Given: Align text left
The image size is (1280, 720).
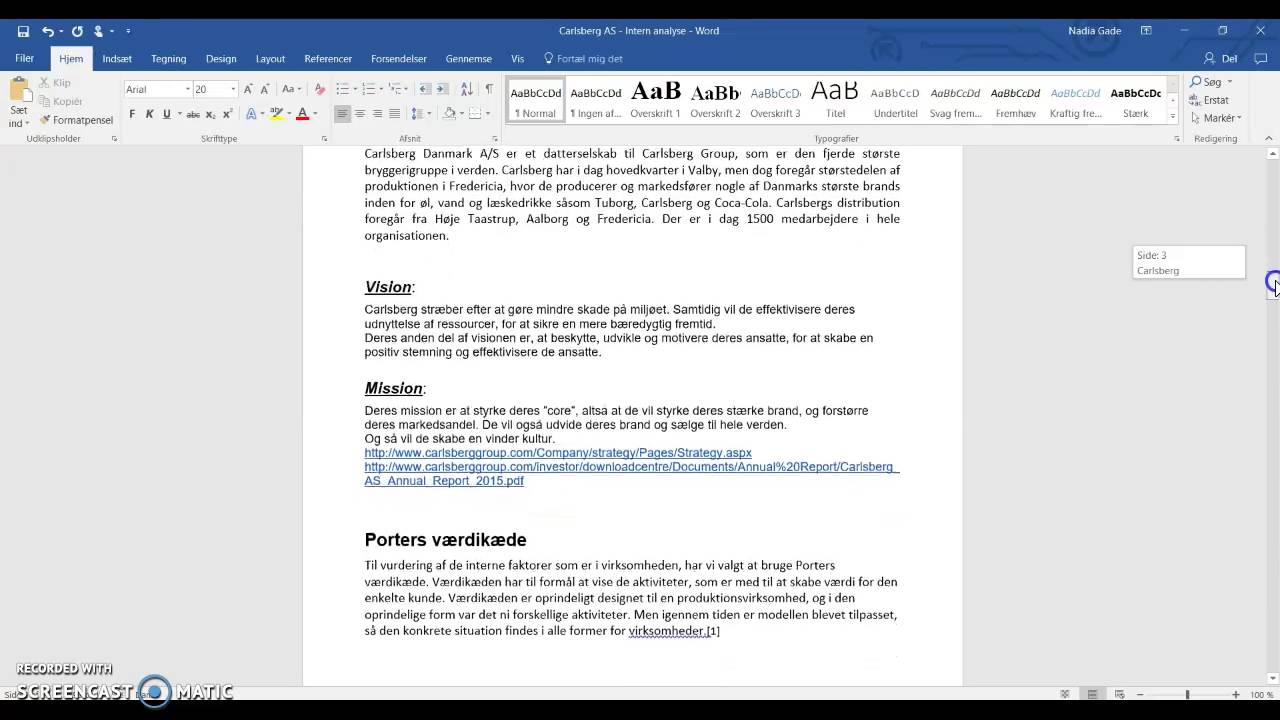Looking at the screenshot, I should coord(342,114).
